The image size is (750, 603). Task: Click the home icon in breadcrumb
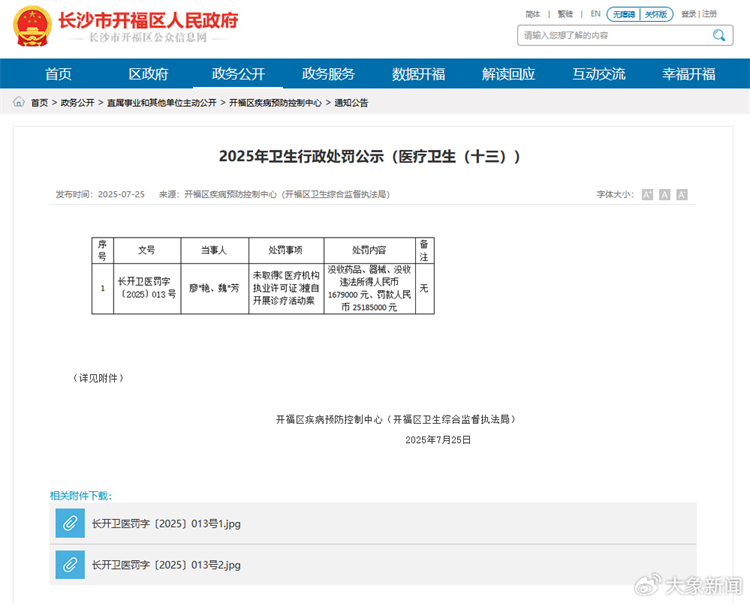pyautogui.click(x=19, y=102)
